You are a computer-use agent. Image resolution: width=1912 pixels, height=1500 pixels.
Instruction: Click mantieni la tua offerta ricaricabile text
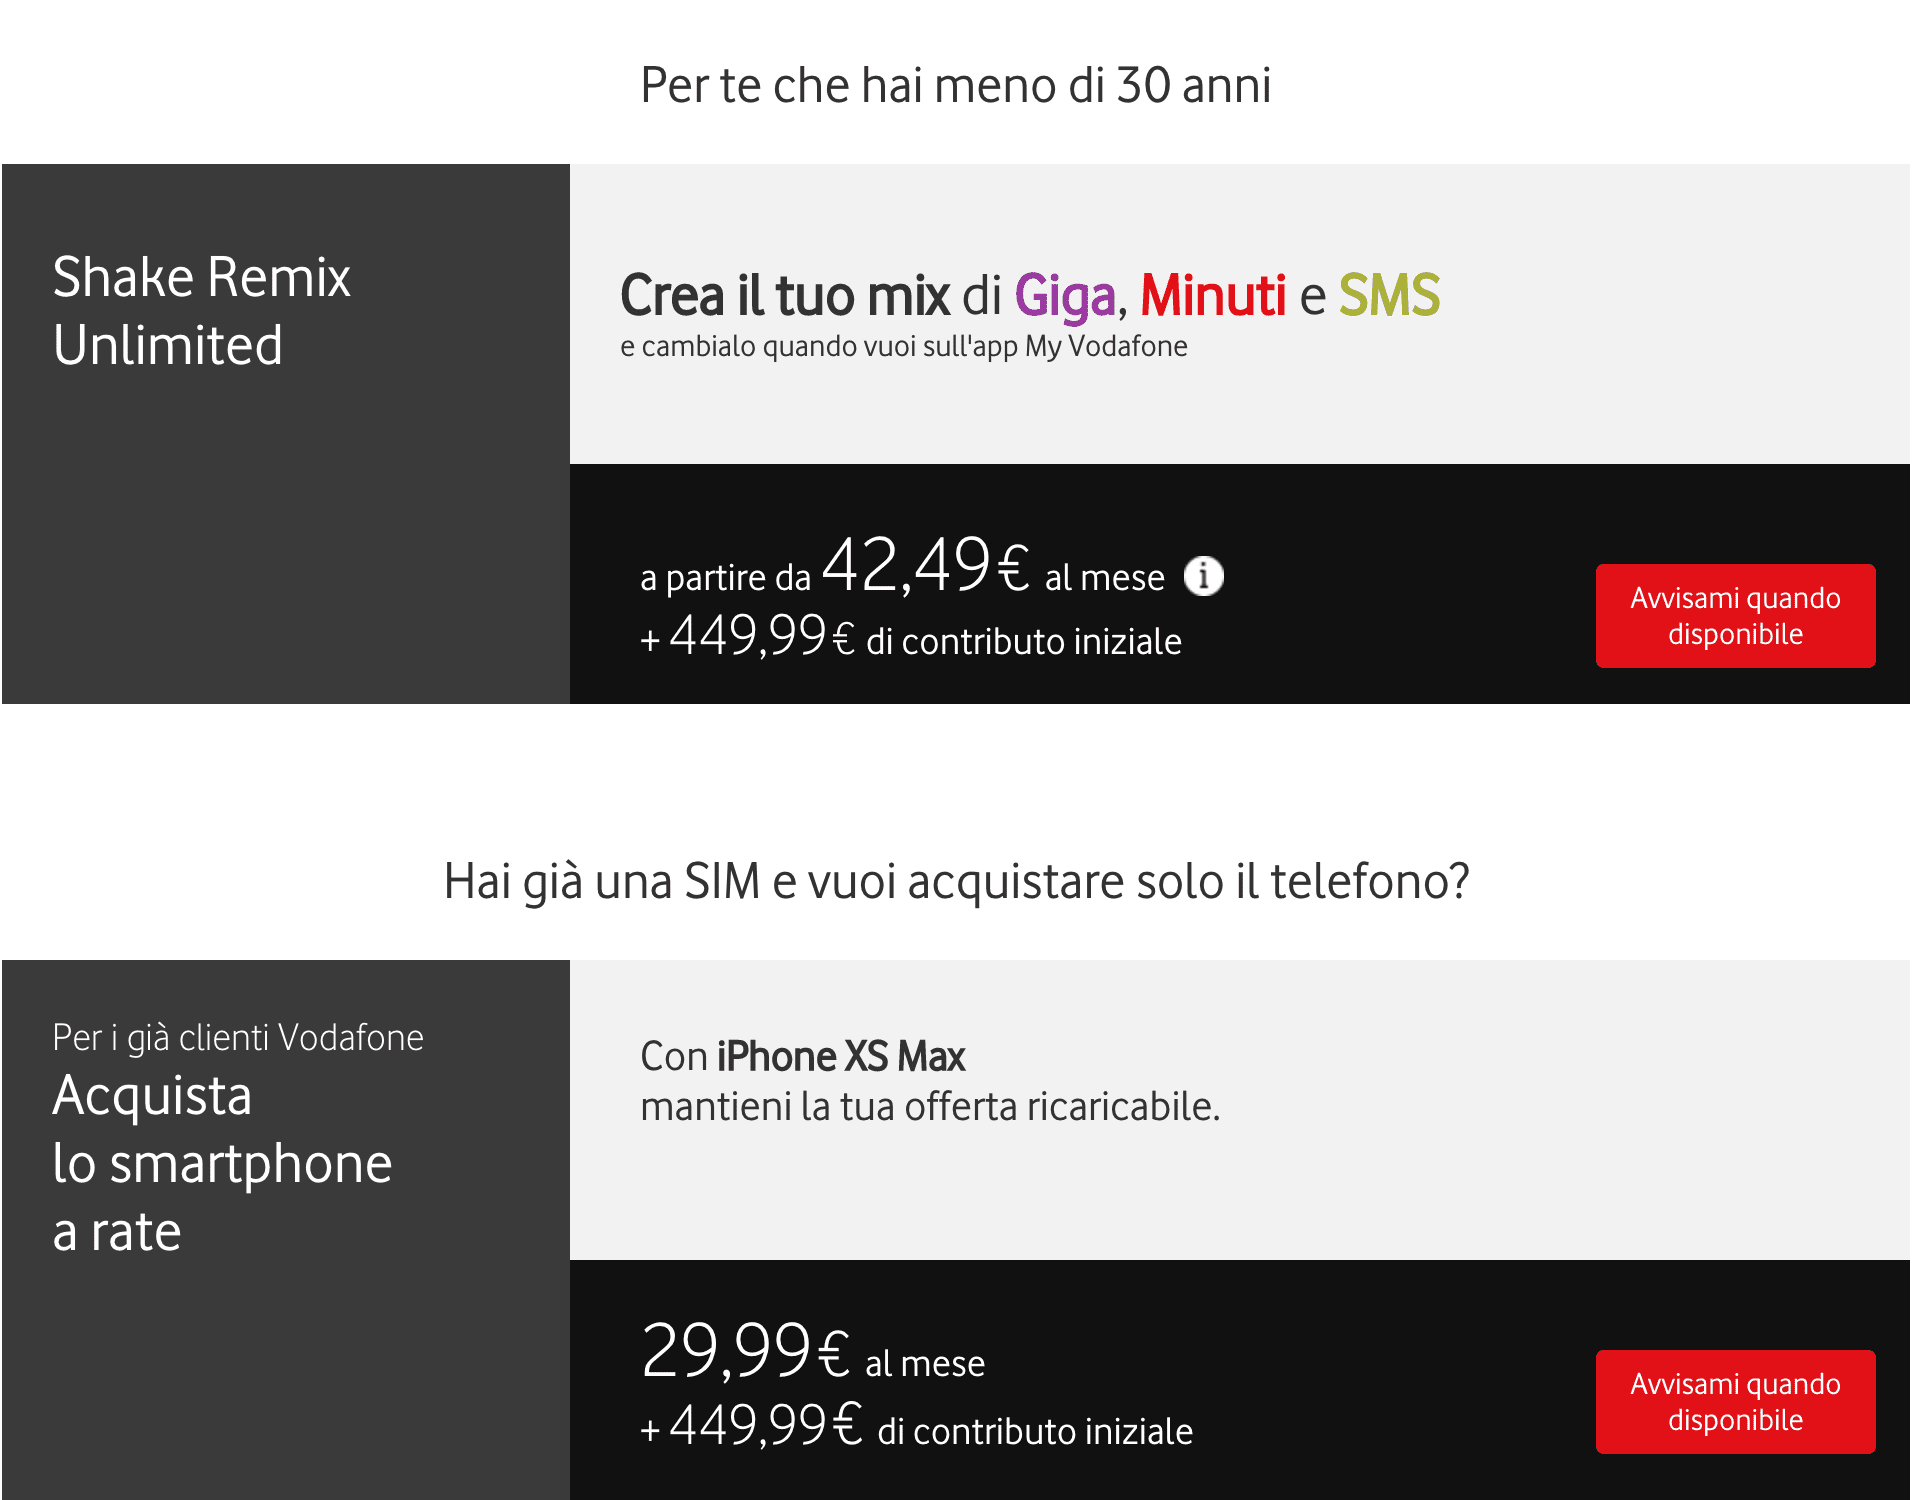pos(930,1107)
